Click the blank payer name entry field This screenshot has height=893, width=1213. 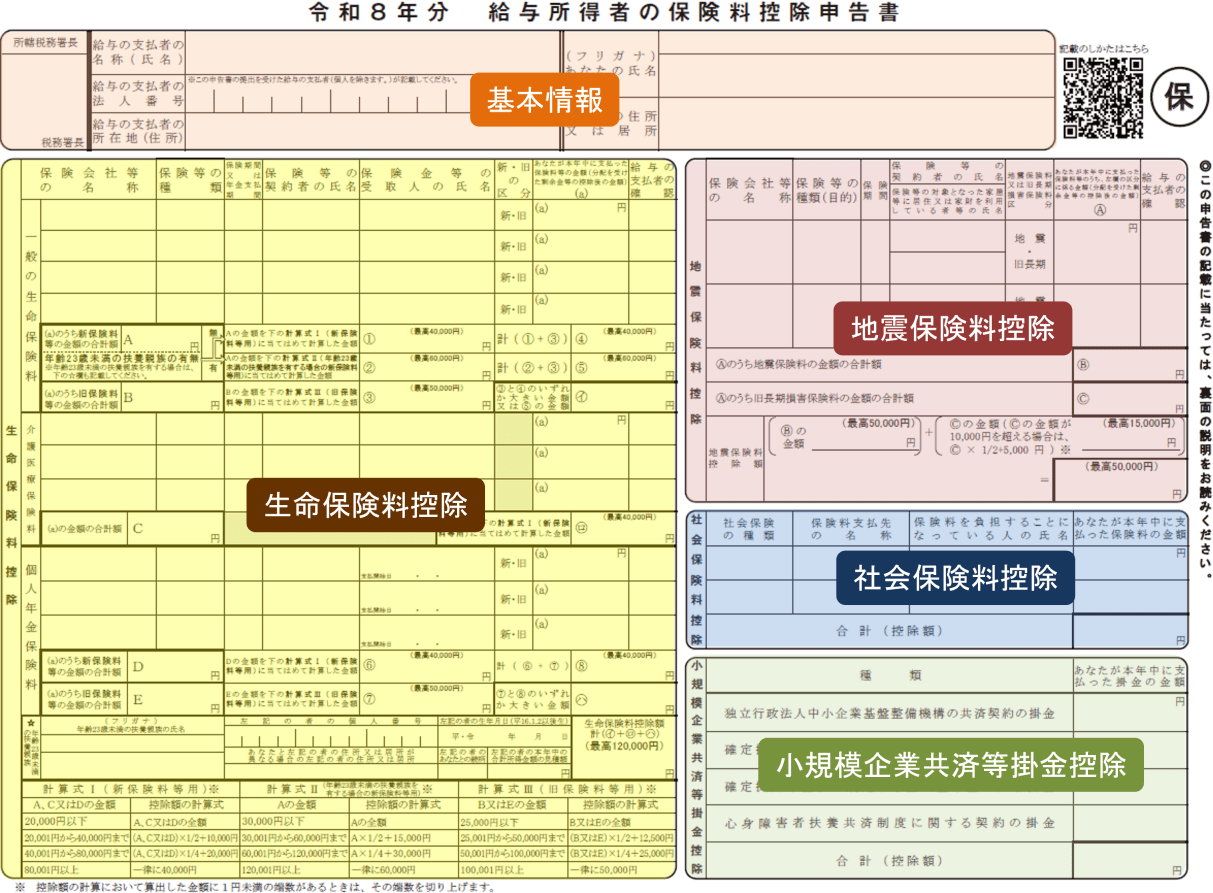373,50
